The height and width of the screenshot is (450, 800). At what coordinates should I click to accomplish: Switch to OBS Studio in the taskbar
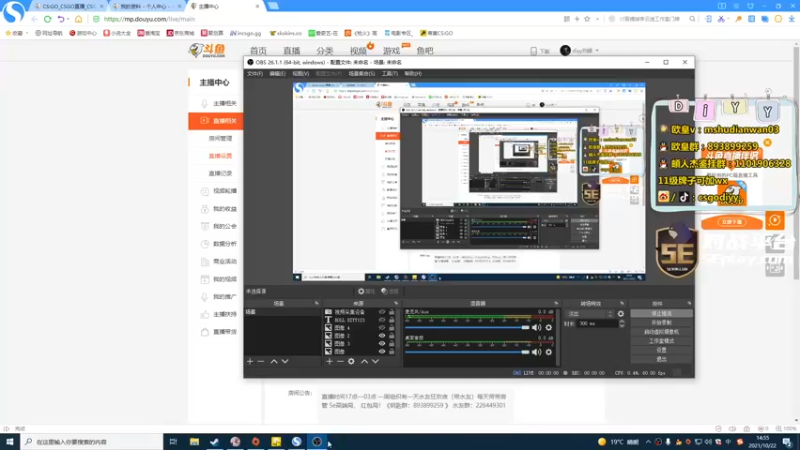(x=317, y=441)
